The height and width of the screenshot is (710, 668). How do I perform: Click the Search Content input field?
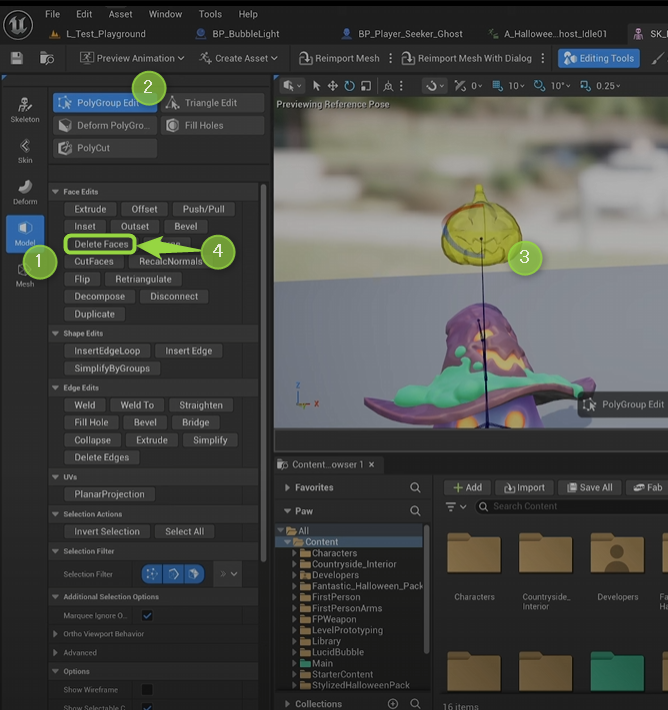pyautogui.click(x=572, y=507)
